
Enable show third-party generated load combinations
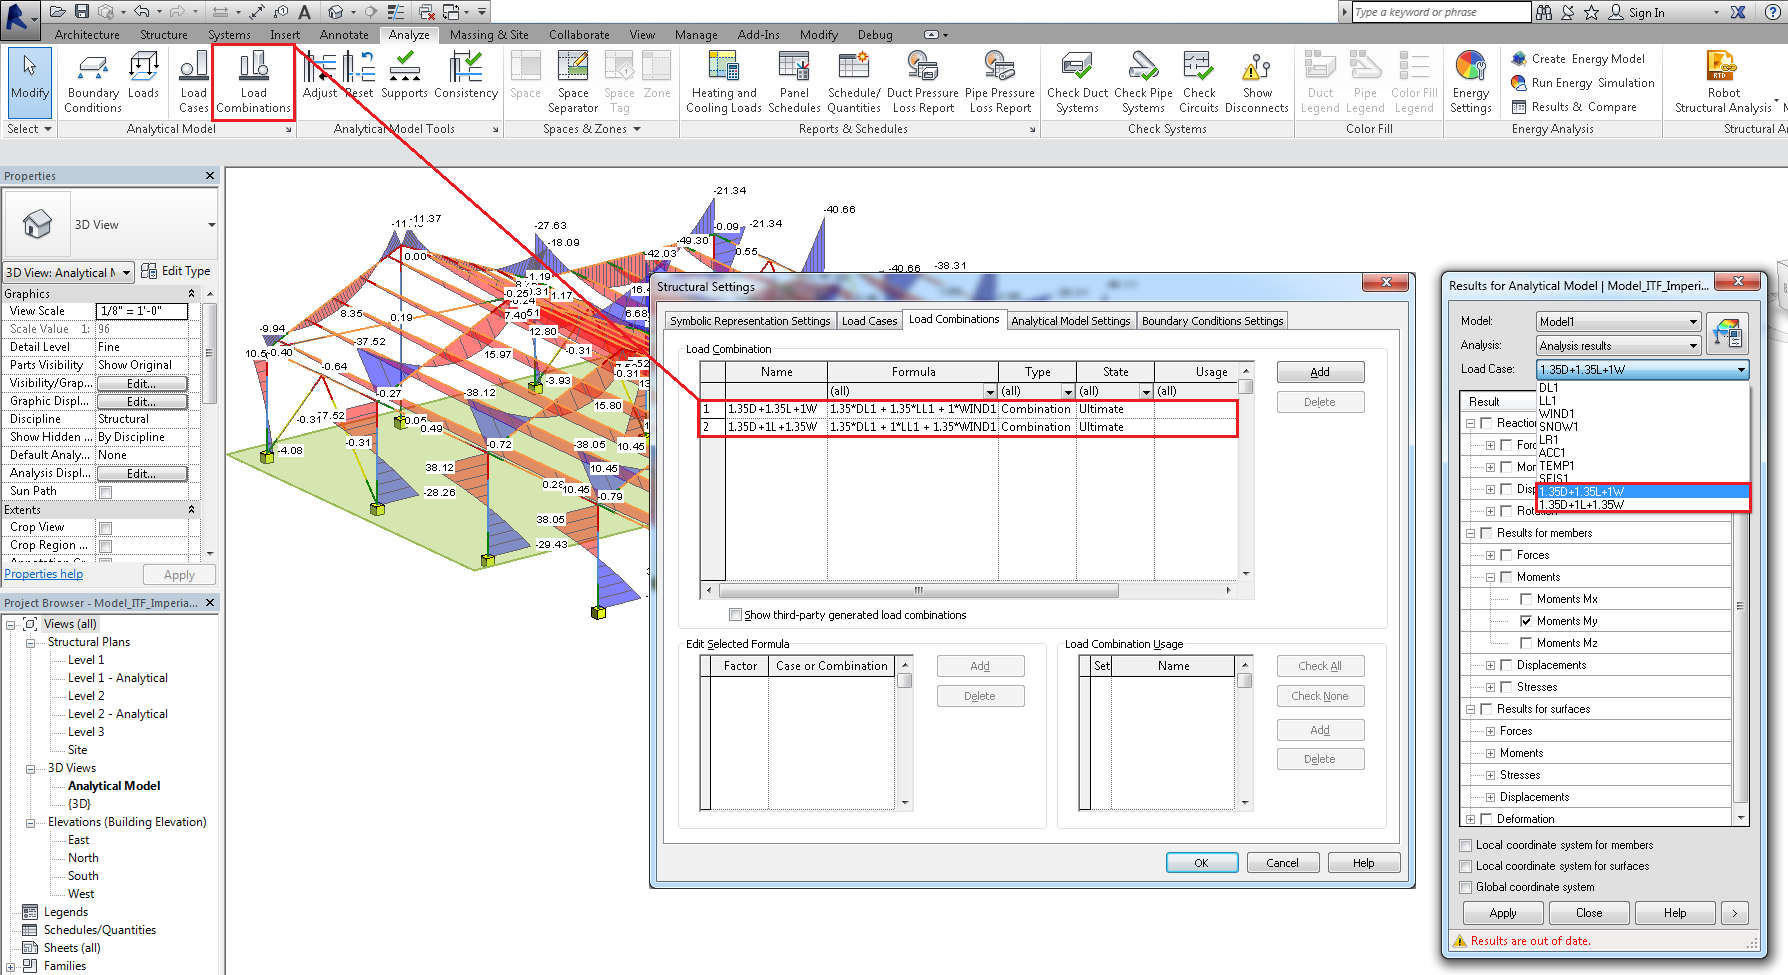[x=736, y=614]
